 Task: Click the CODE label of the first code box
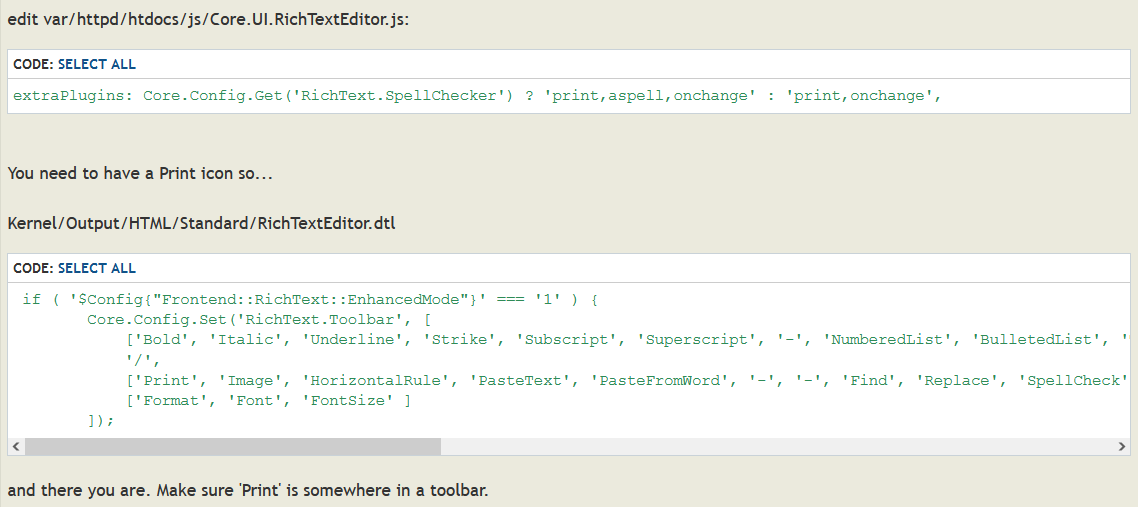(x=32, y=64)
